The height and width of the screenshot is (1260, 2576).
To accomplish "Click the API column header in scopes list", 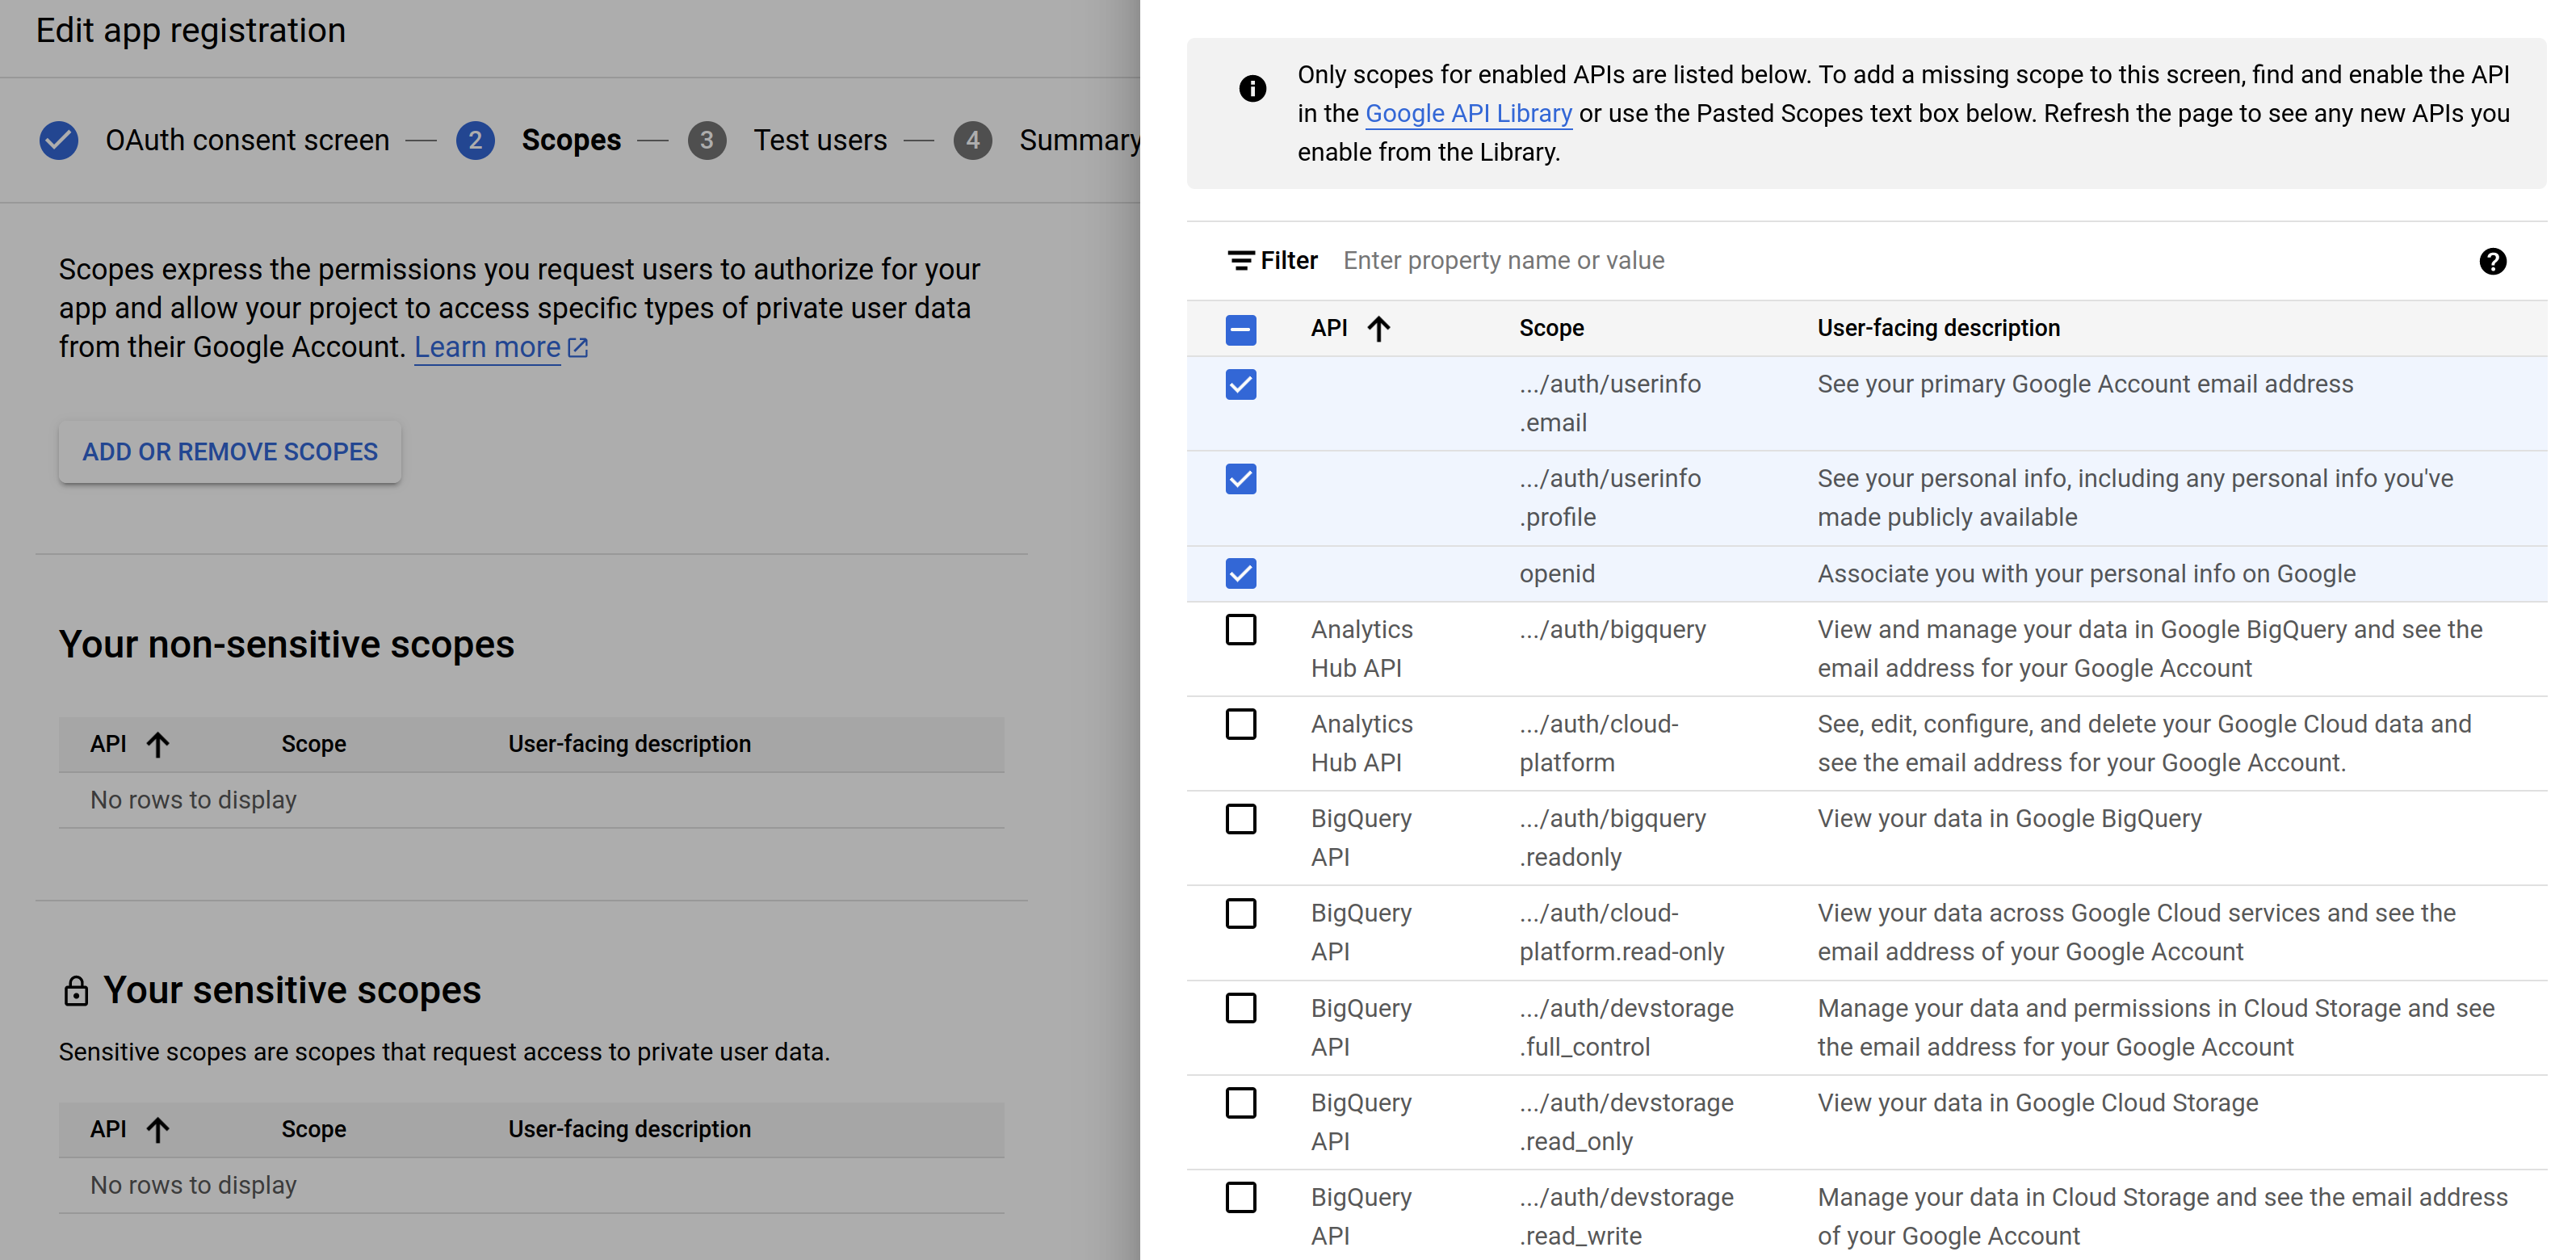I will [1329, 328].
